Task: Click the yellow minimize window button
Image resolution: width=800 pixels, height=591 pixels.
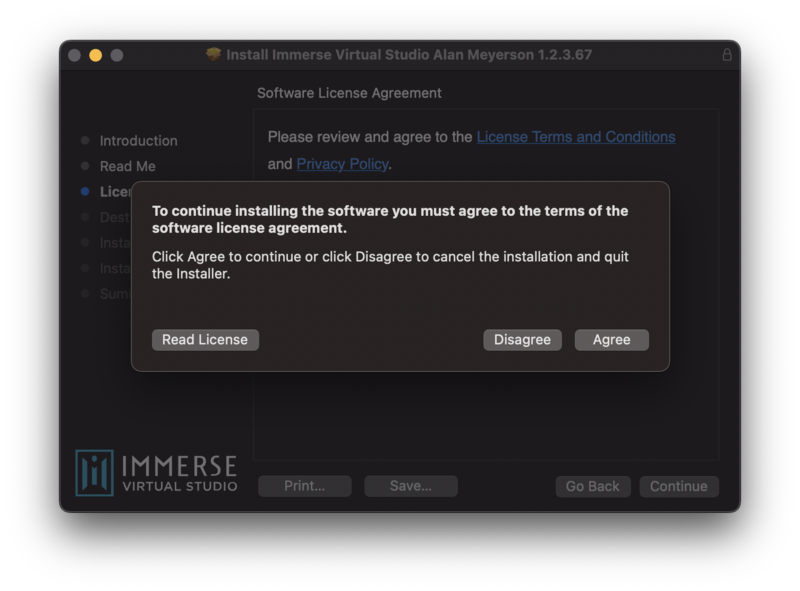Action: [x=95, y=55]
